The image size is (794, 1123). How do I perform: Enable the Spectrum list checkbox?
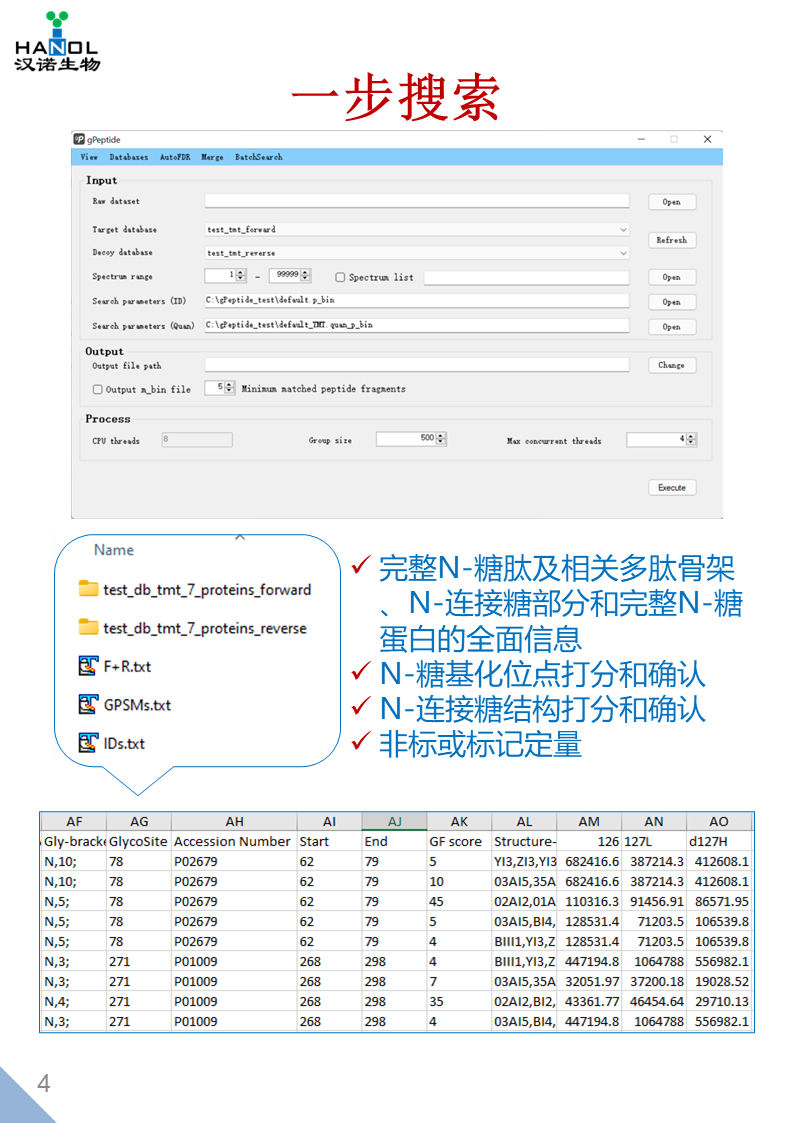[x=340, y=277]
